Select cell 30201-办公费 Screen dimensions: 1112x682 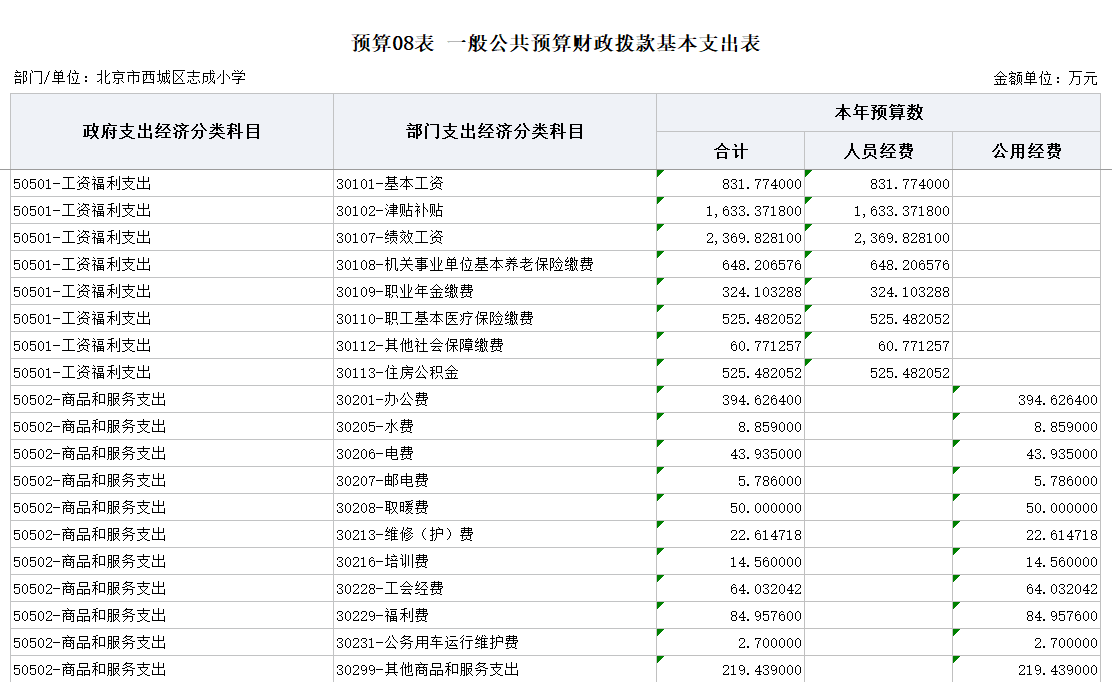click(x=495, y=400)
